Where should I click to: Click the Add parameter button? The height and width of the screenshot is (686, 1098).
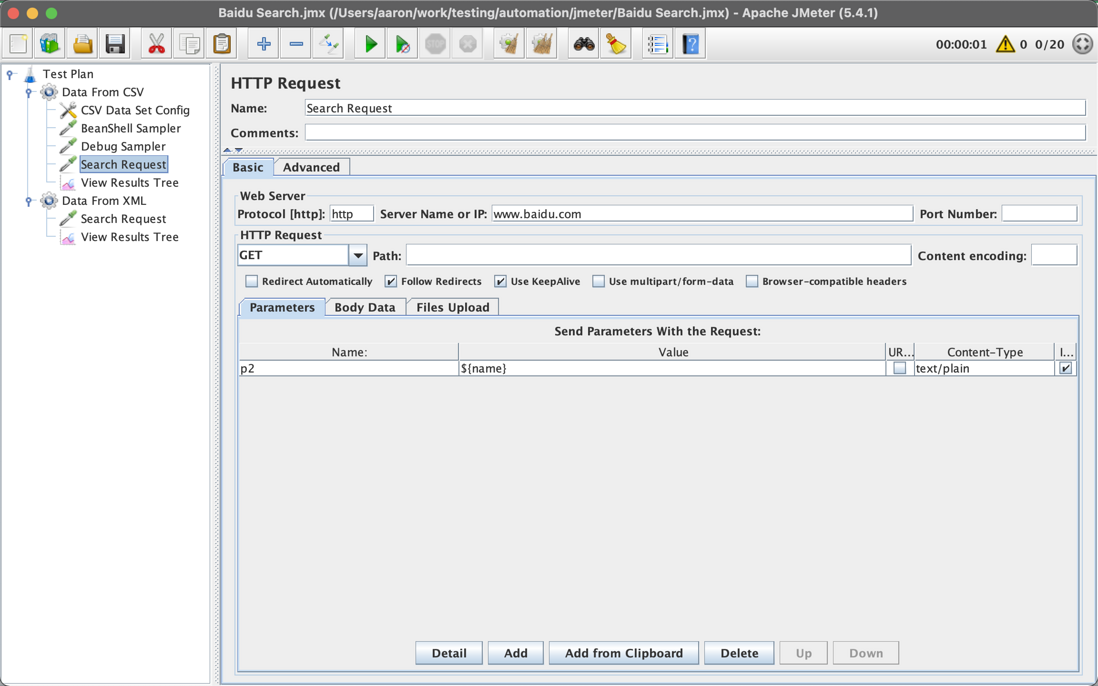[515, 653]
